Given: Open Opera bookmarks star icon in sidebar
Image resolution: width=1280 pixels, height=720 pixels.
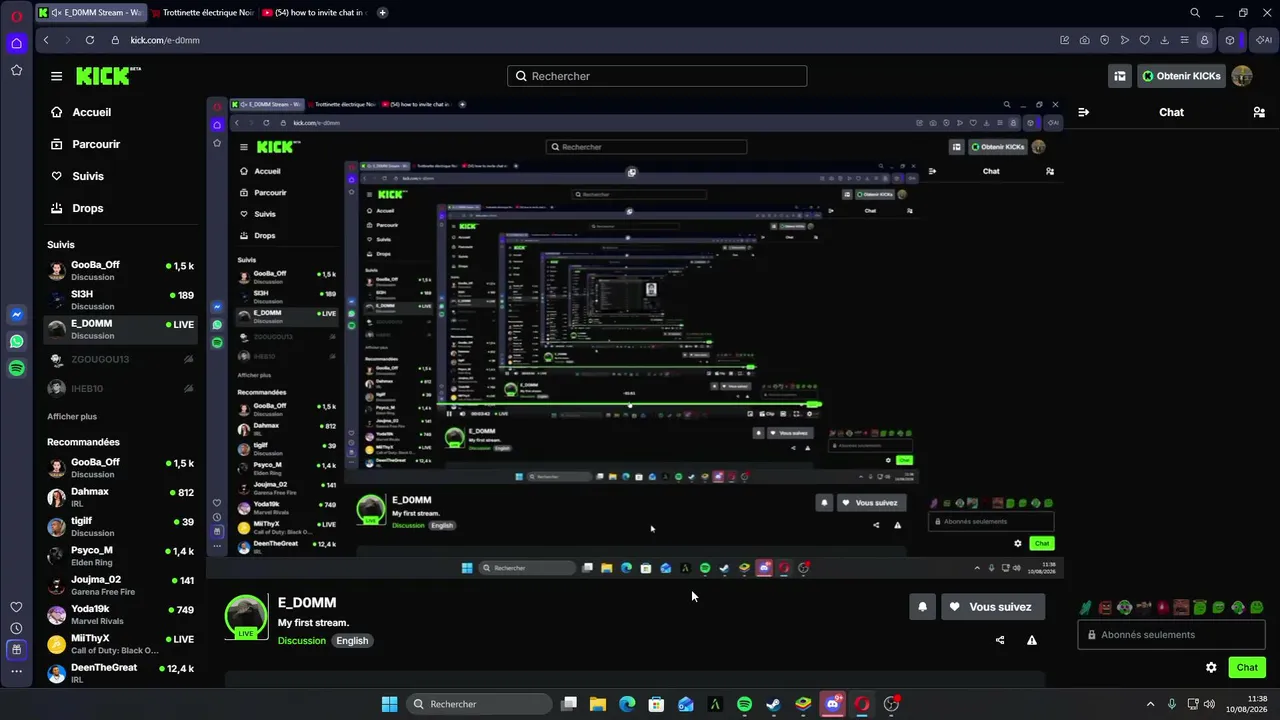Looking at the screenshot, I should 16,70.
